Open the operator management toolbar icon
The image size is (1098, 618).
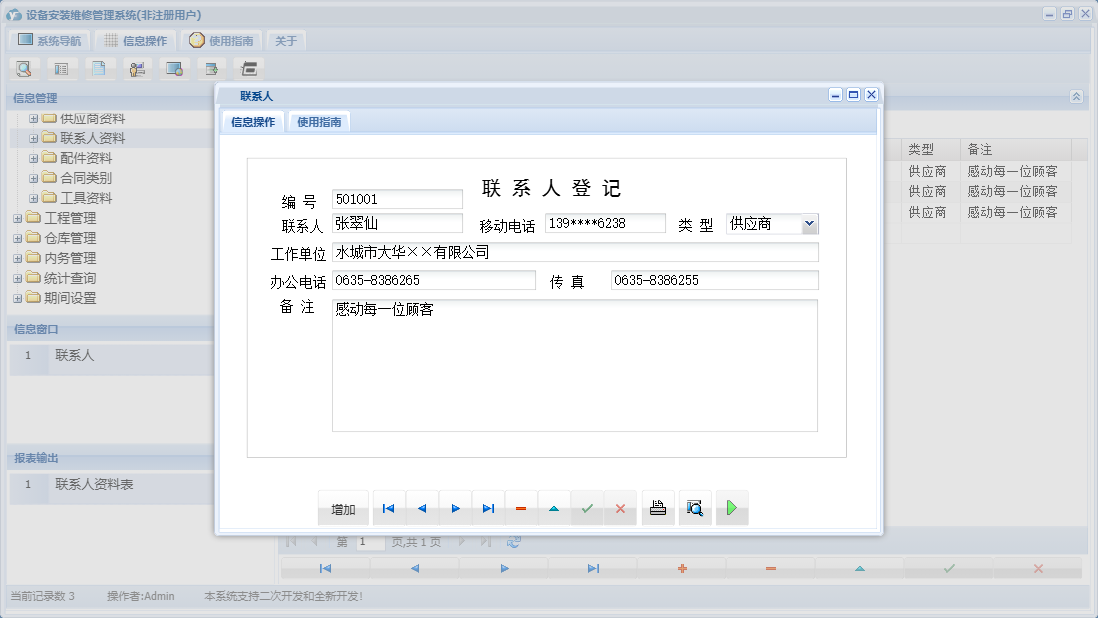138,68
